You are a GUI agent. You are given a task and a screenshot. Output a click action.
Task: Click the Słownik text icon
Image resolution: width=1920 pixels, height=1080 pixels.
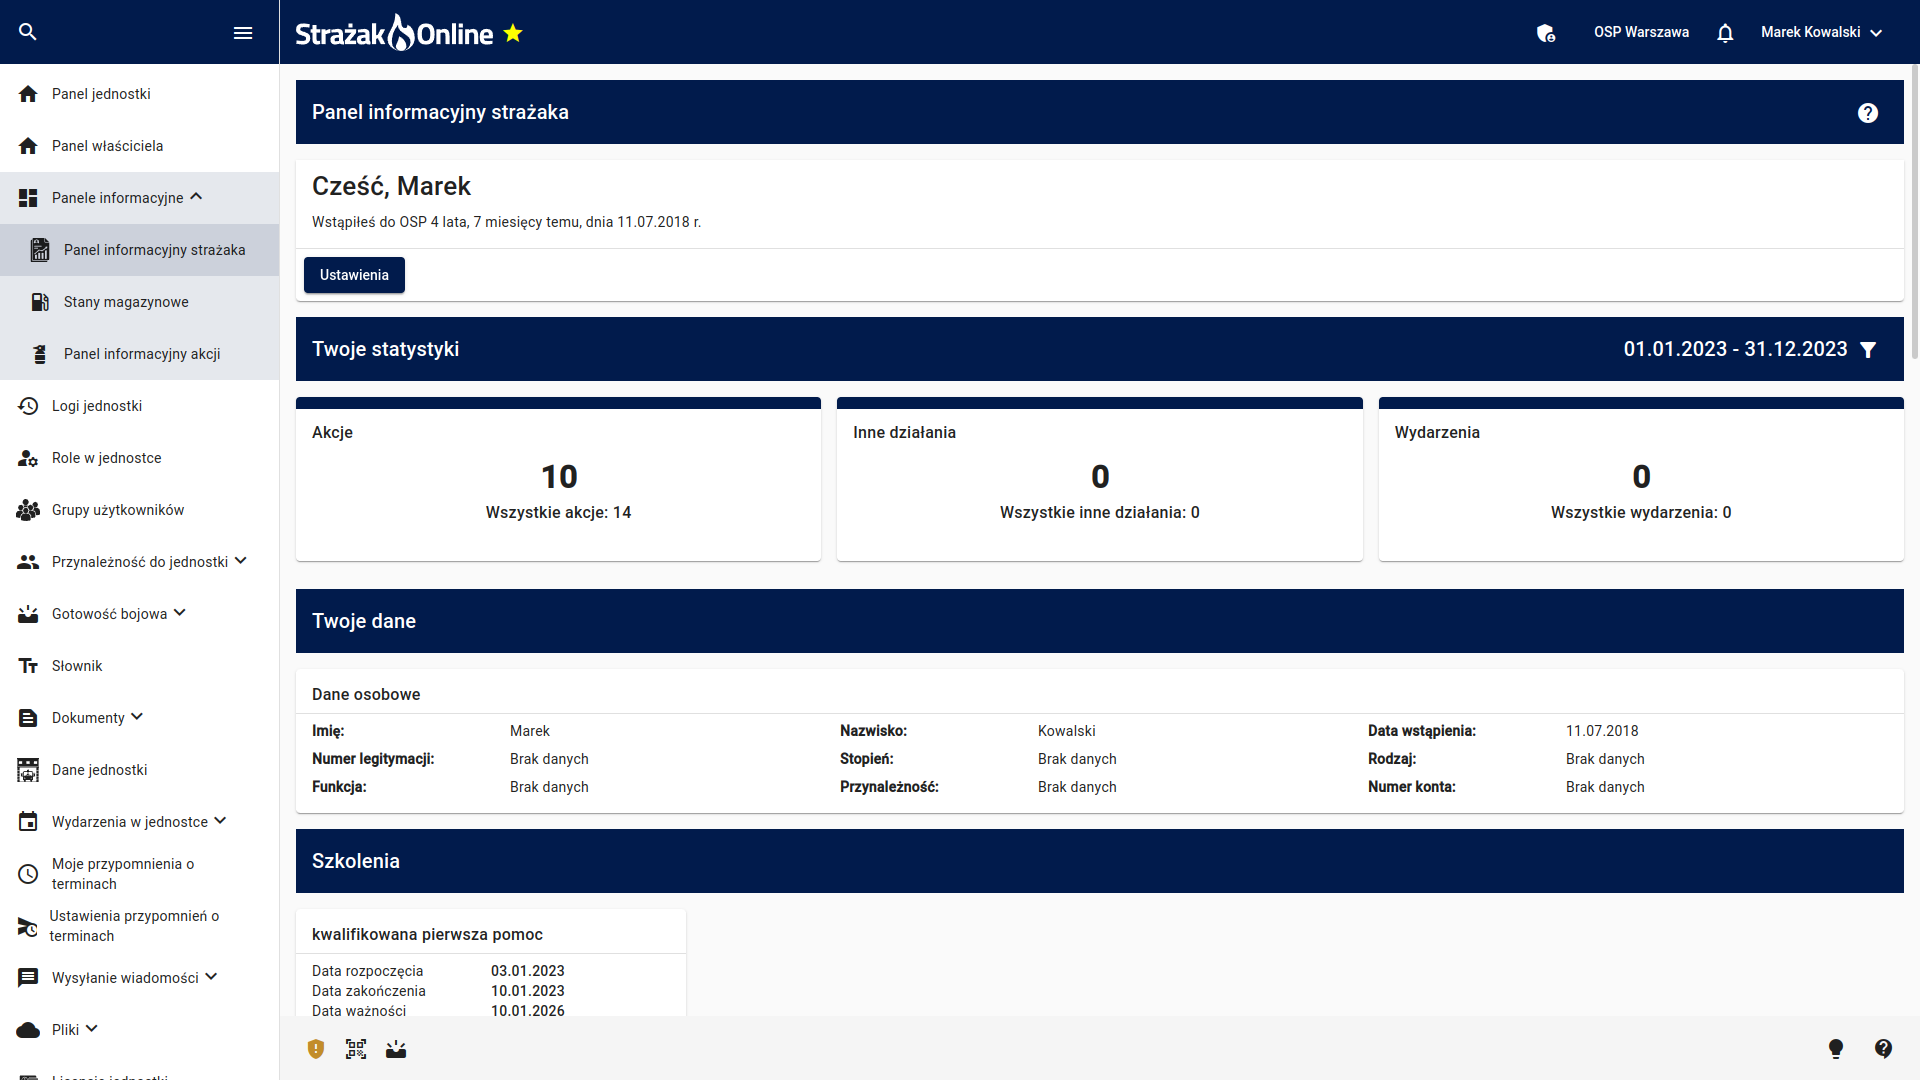[x=28, y=666]
